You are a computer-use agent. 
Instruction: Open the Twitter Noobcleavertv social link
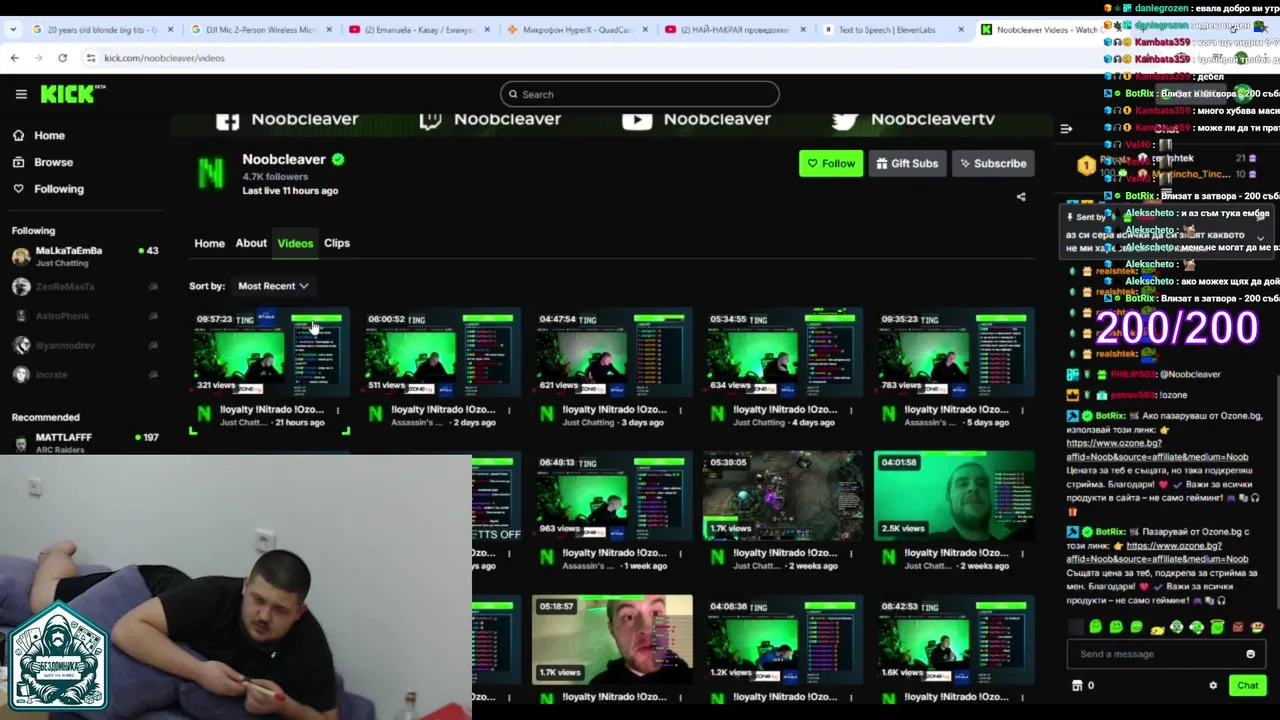(913, 119)
